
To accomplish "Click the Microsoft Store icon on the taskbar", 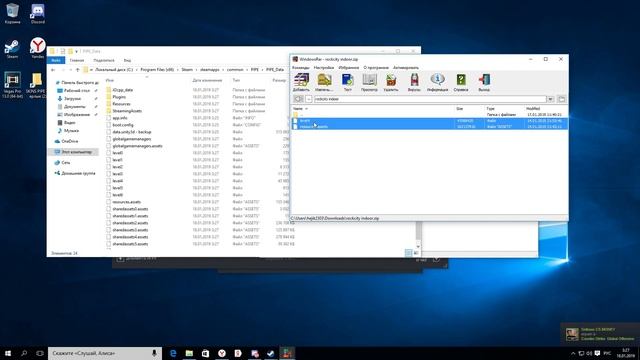I will click(x=205, y=353).
